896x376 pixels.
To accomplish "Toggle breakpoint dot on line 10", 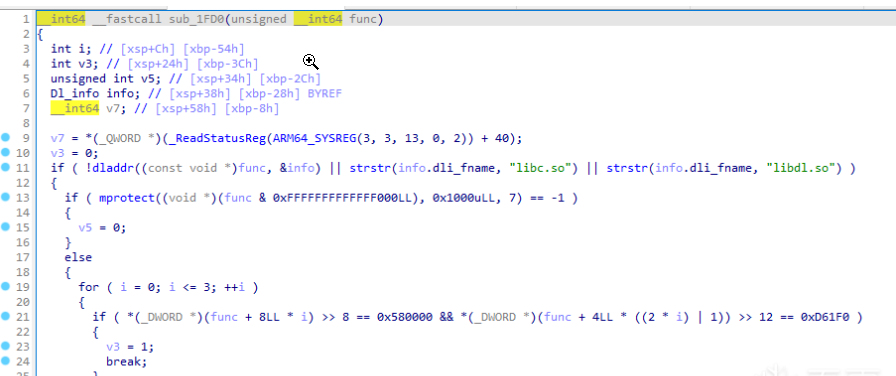I will pyautogui.click(x=6, y=153).
